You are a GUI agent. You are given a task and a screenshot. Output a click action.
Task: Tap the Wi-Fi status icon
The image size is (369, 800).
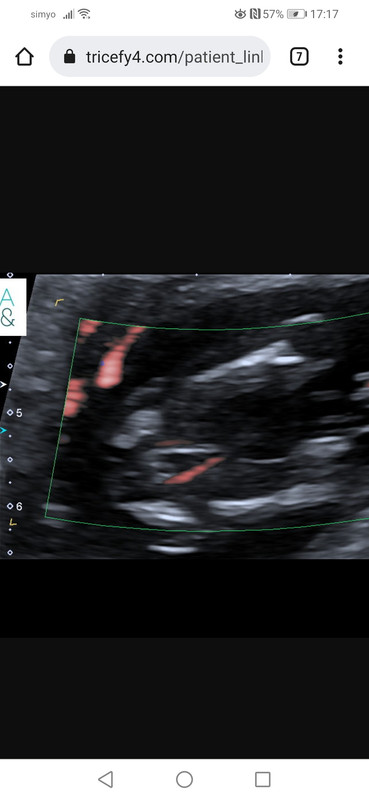pyautogui.click(x=84, y=14)
